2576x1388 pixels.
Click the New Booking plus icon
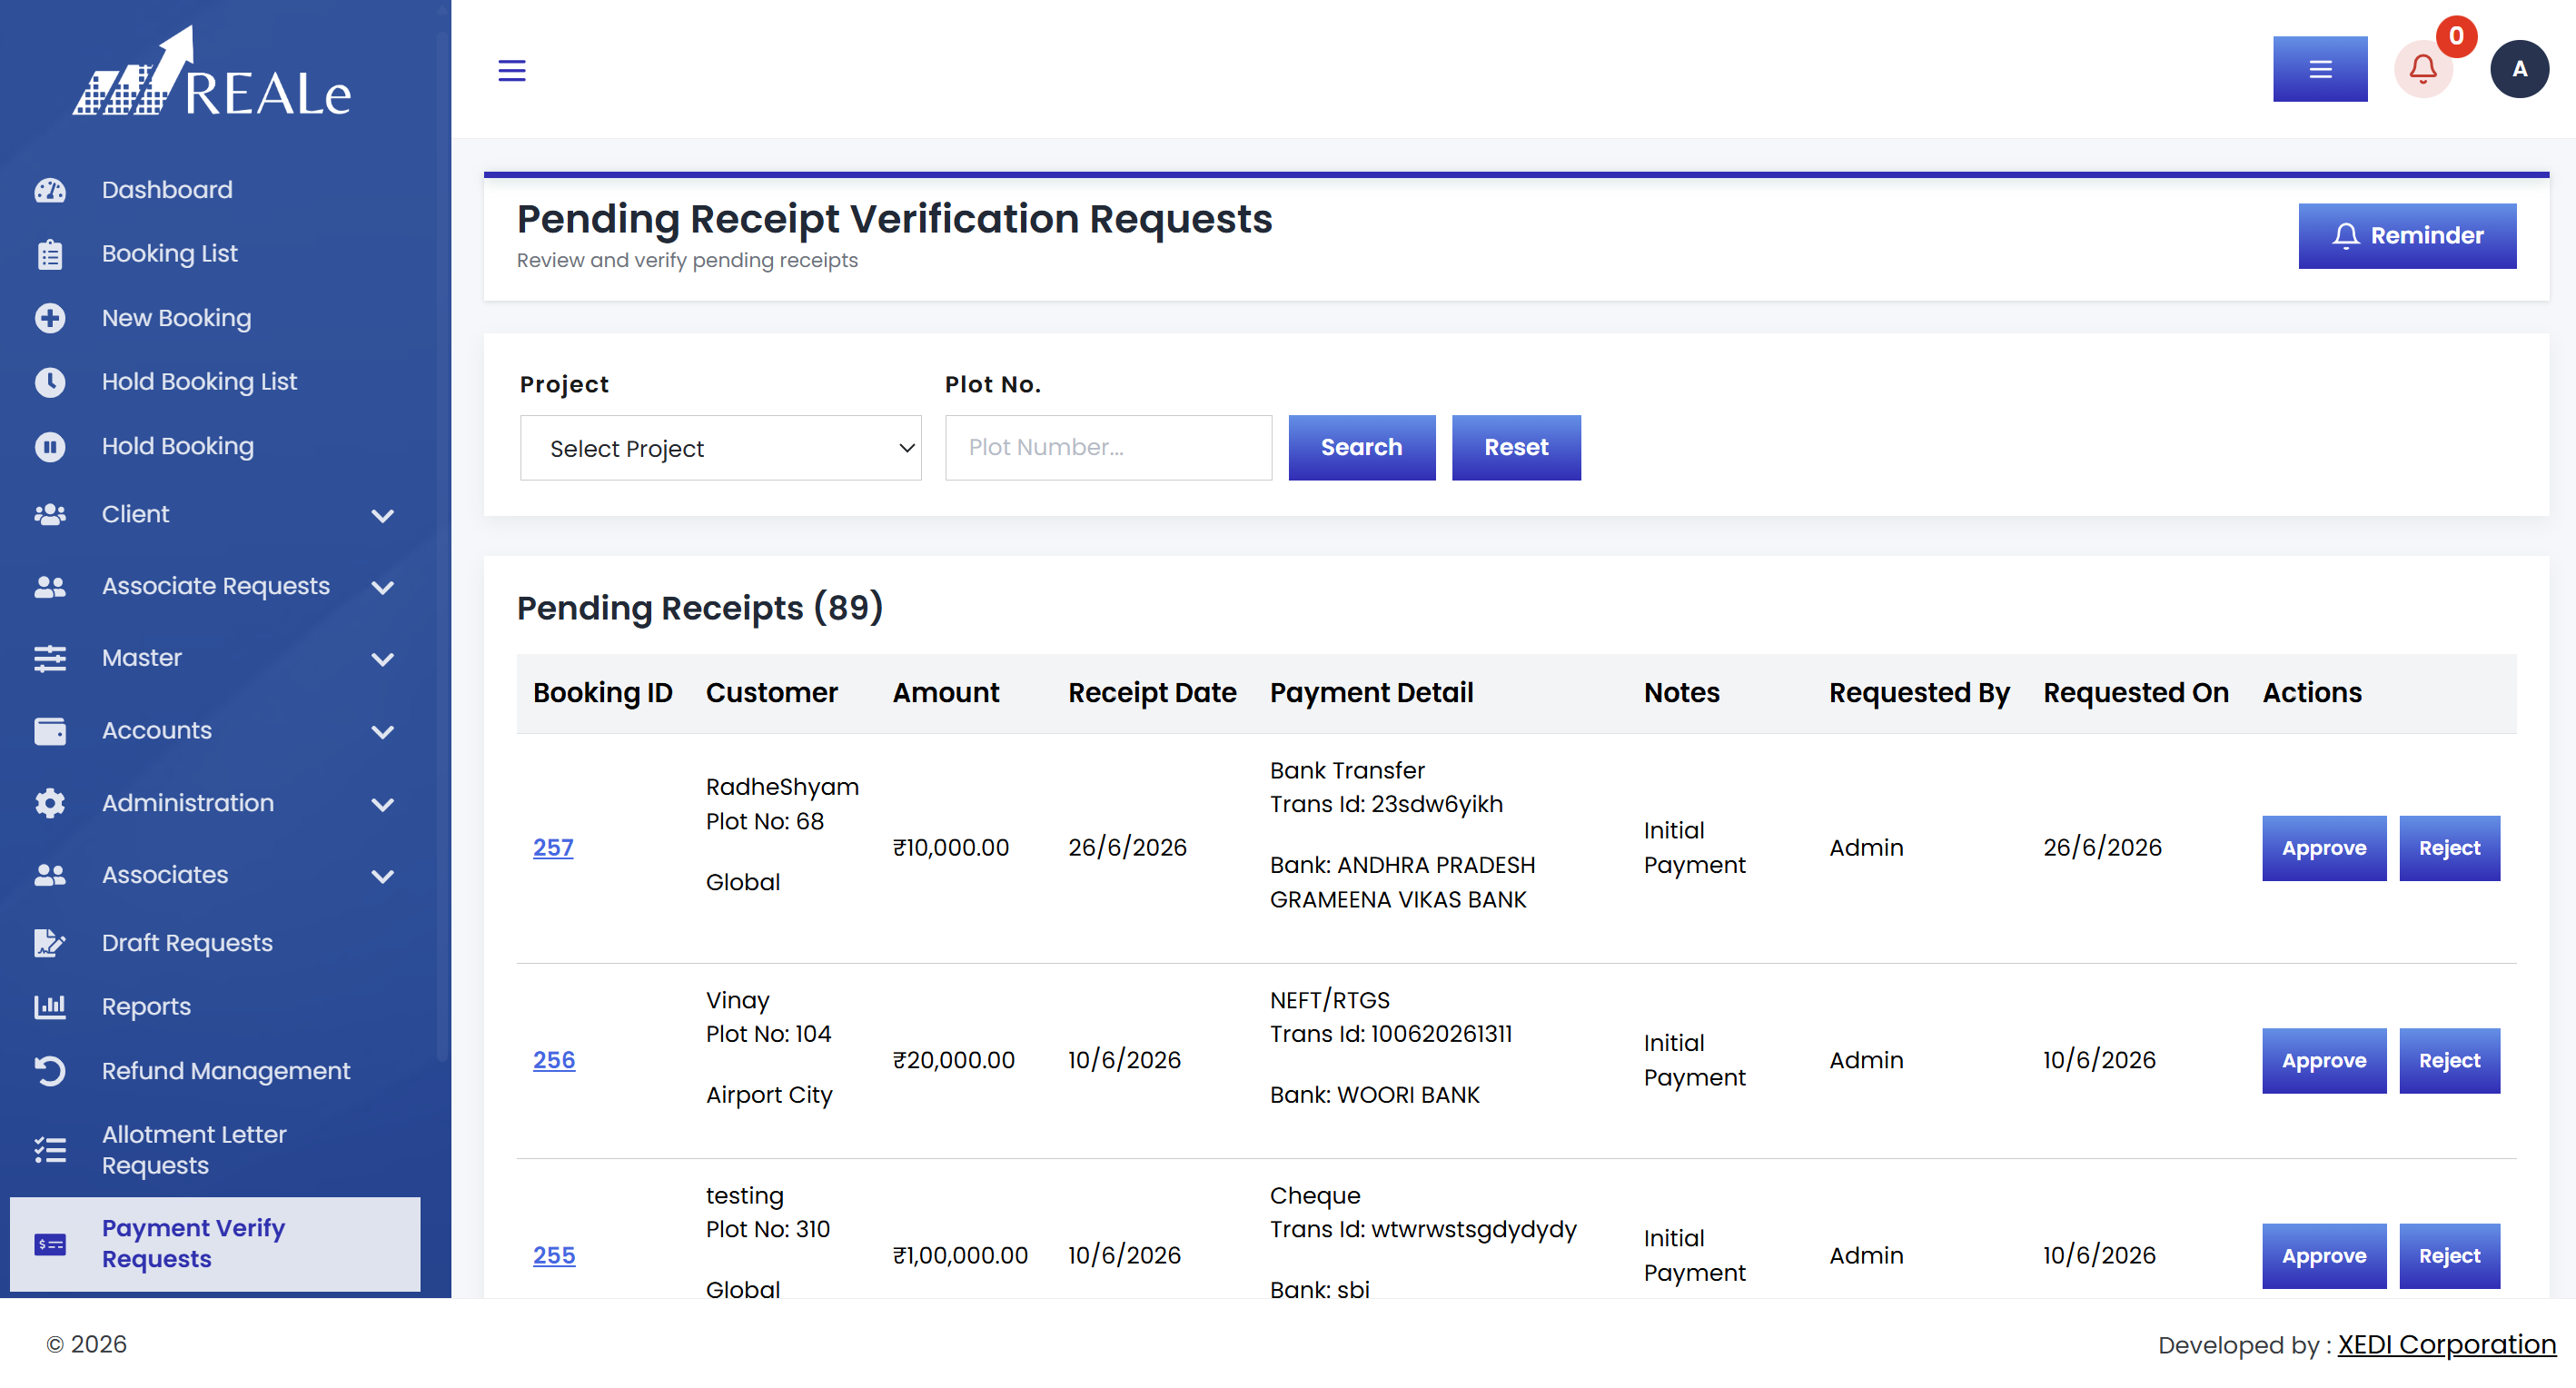point(50,318)
